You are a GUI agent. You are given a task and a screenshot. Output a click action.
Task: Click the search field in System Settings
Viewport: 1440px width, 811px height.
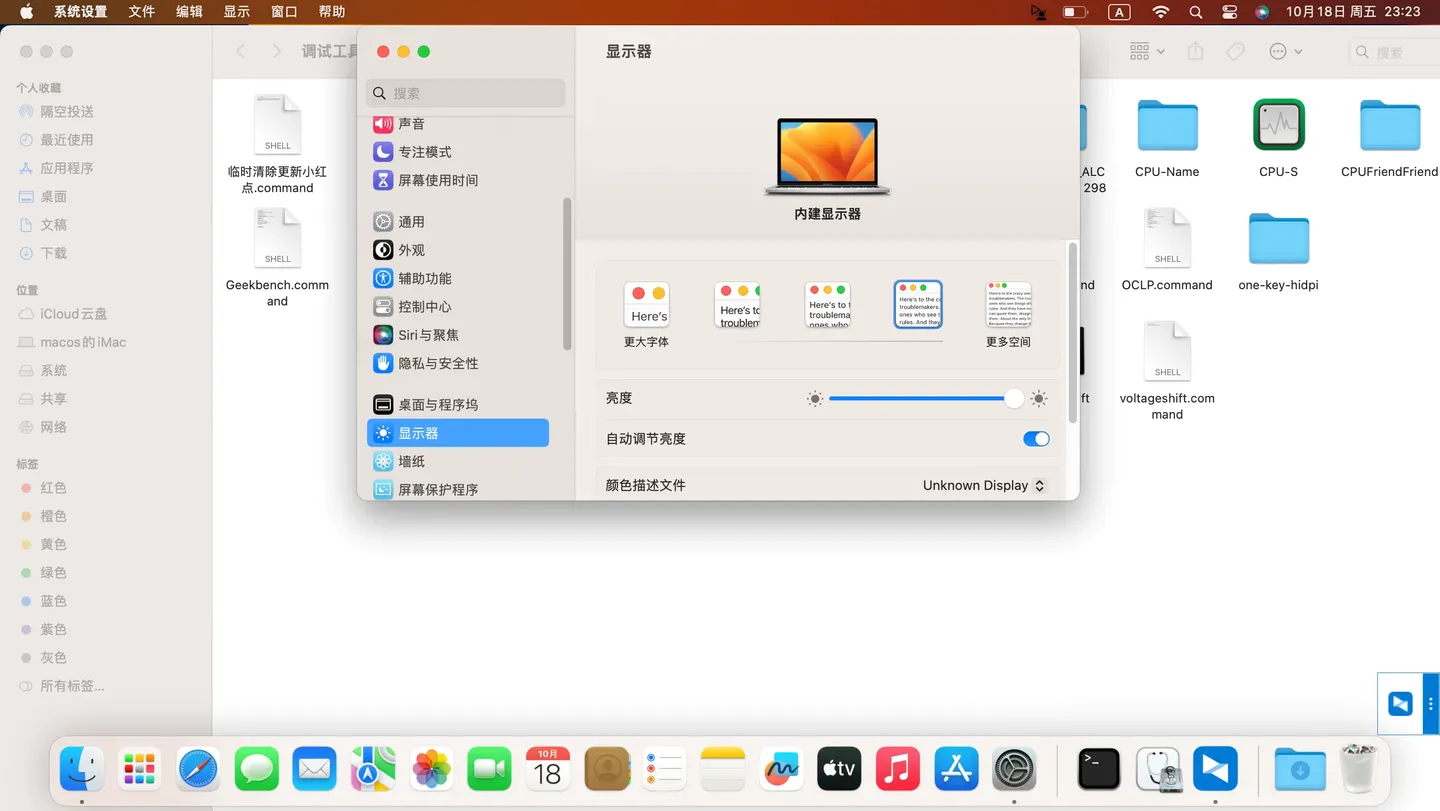pyautogui.click(x=464, y=92)
